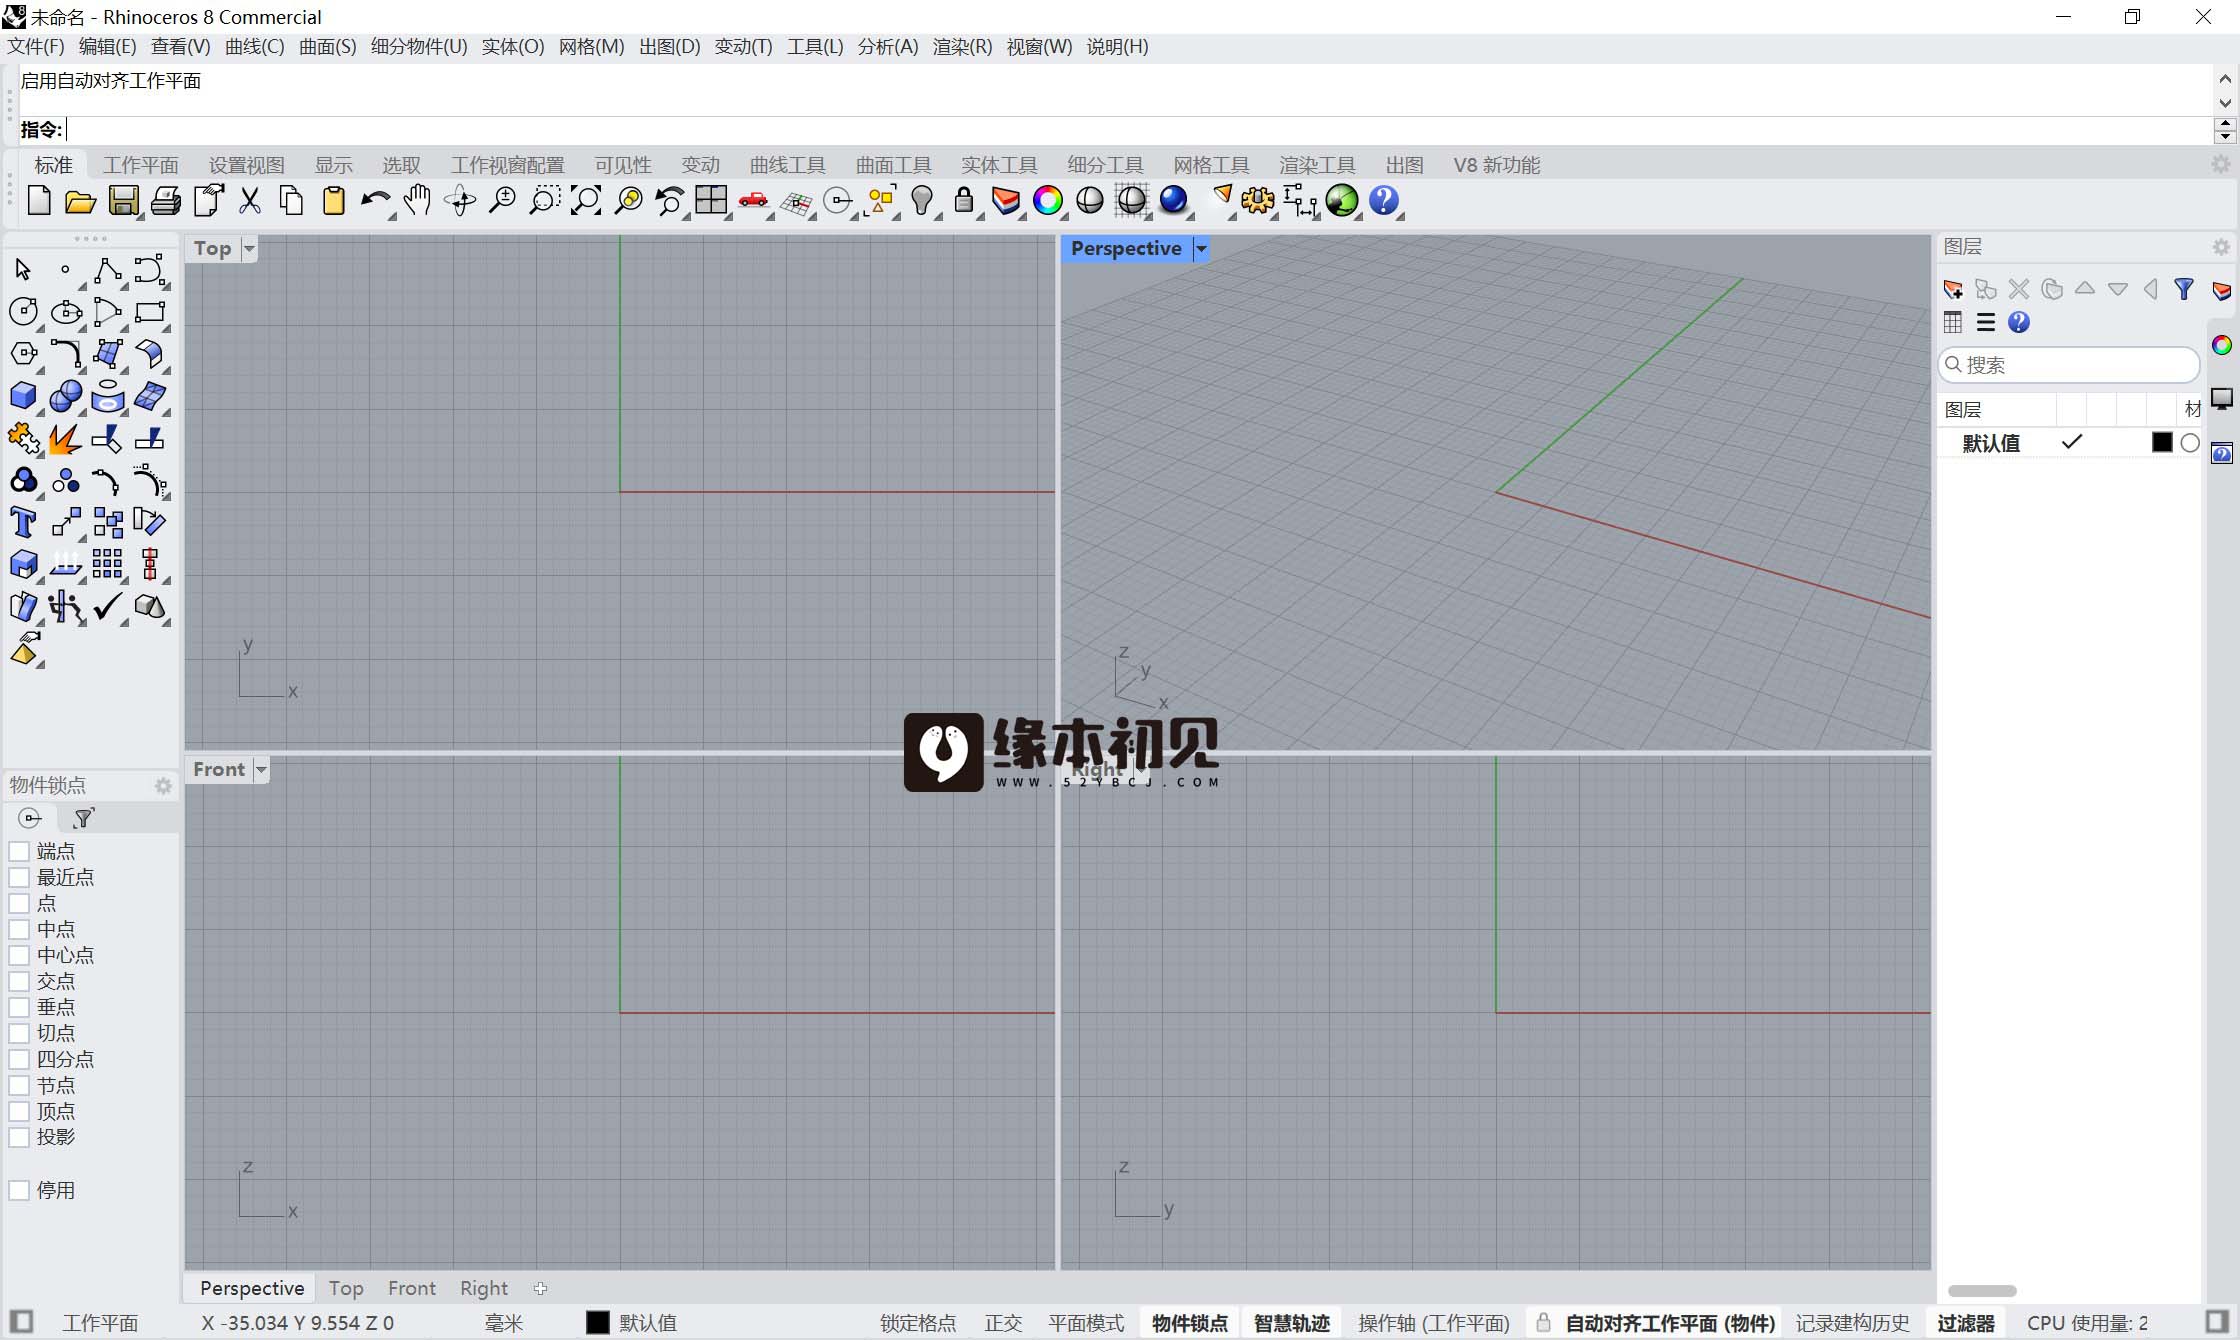Screen dimensions: 2240x1340
Task: Toggle 正交 in the status bar
Action: pos(1003,1323)
